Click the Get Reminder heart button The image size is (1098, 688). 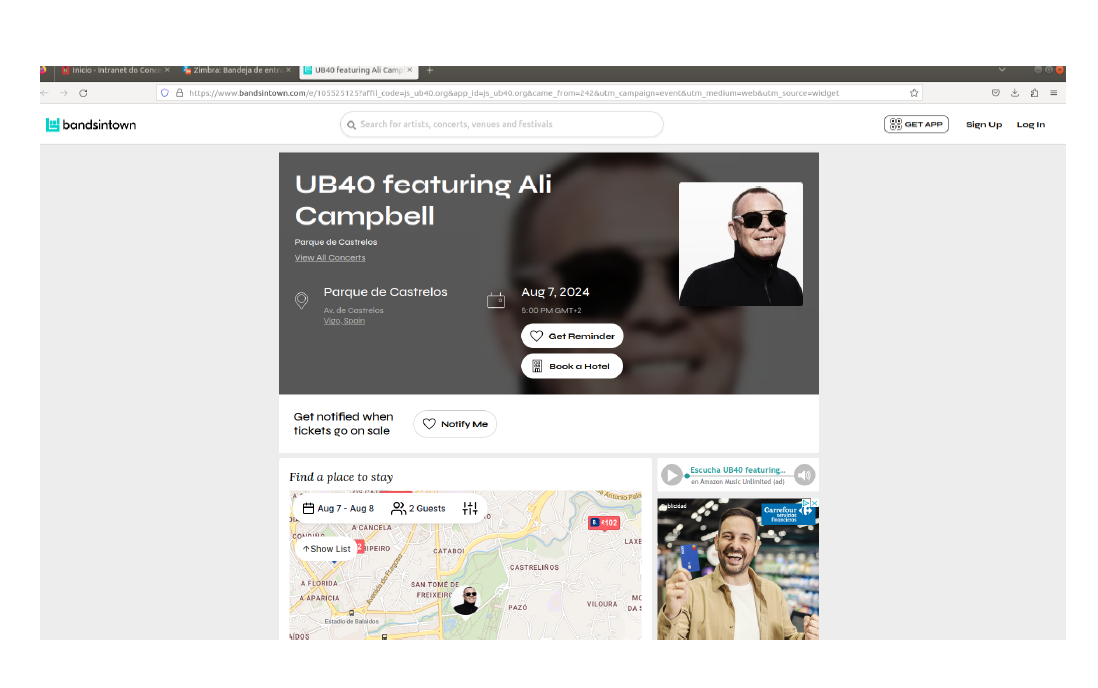[x=572, y=336]
